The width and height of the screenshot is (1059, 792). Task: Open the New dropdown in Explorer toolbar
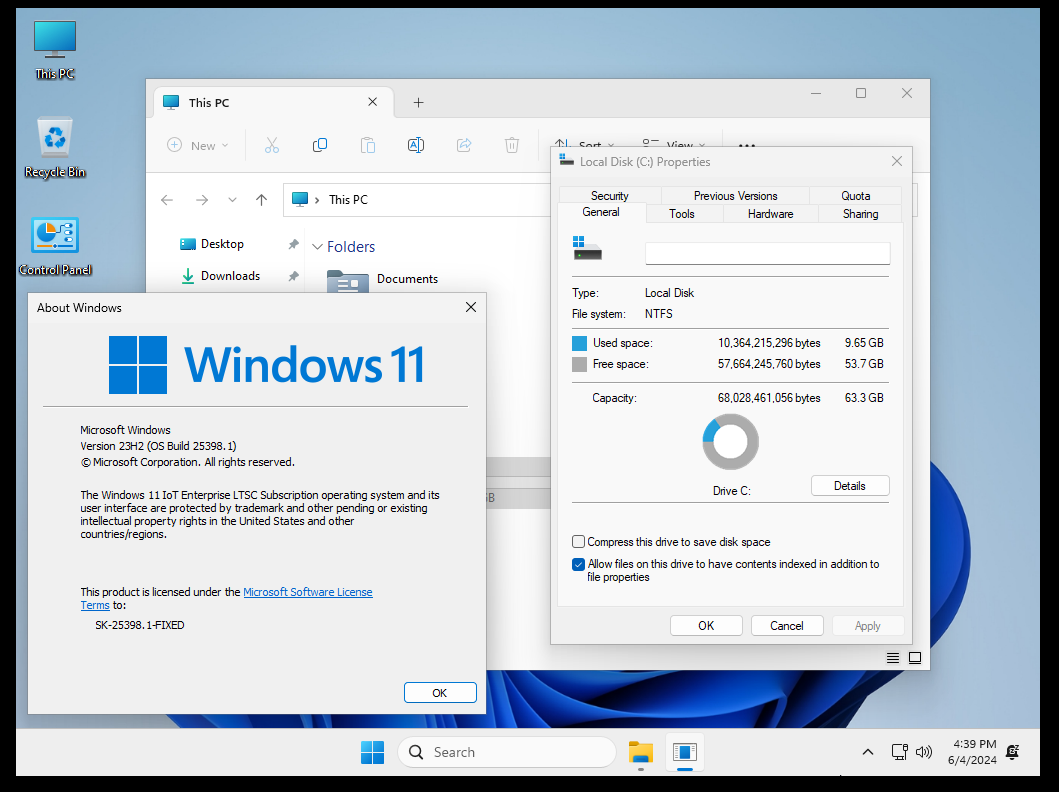click(x=198, y=145)
